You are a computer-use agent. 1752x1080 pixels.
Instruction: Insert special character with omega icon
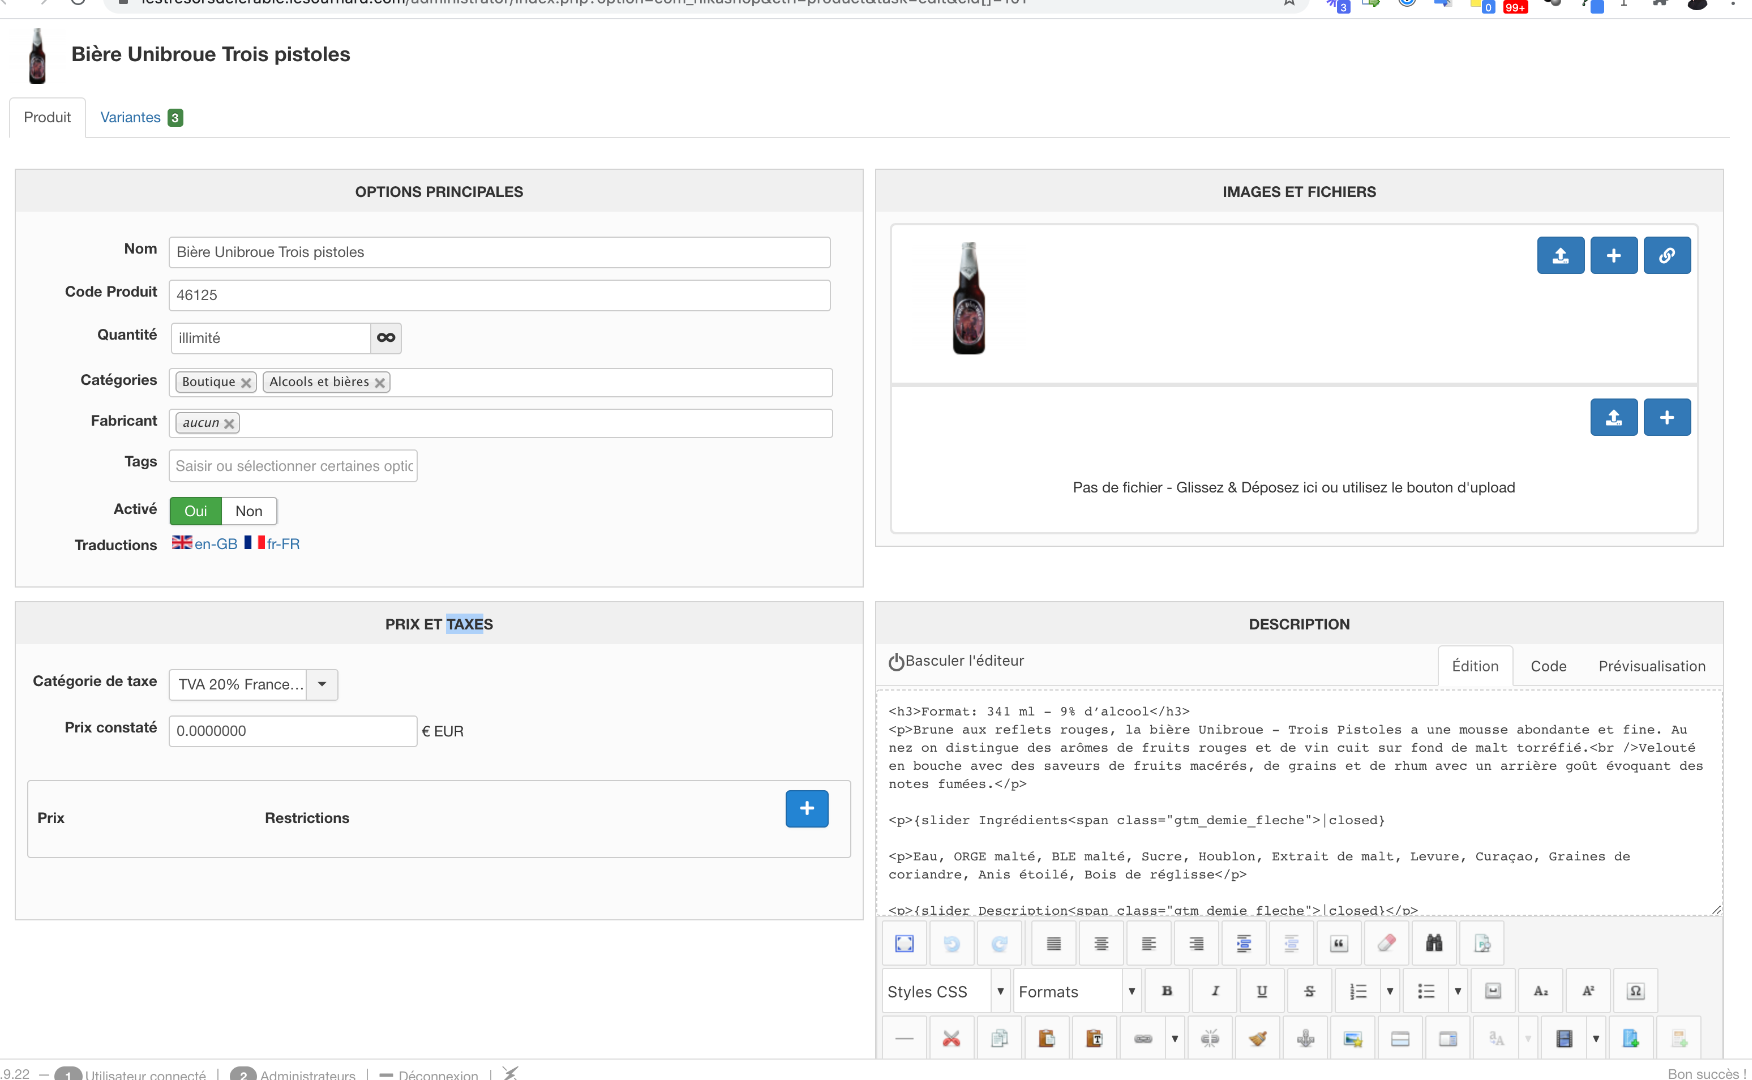click(1636, 991)
